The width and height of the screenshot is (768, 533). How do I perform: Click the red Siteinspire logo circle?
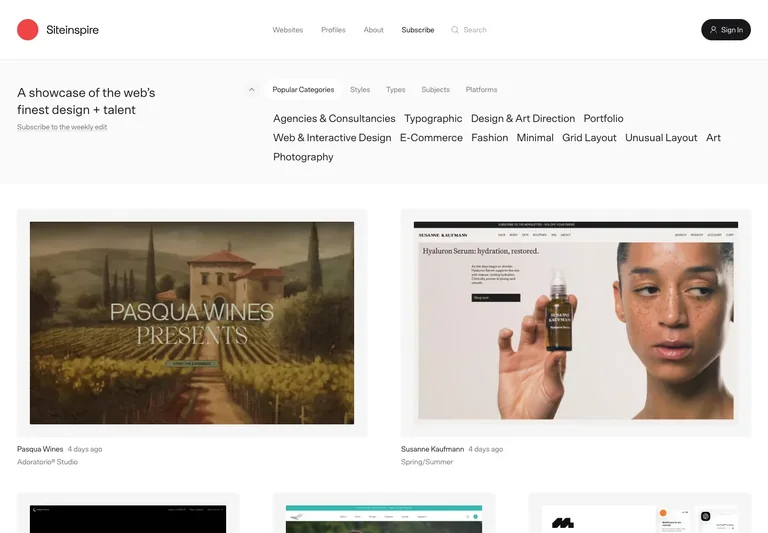(x=27, y=30)
